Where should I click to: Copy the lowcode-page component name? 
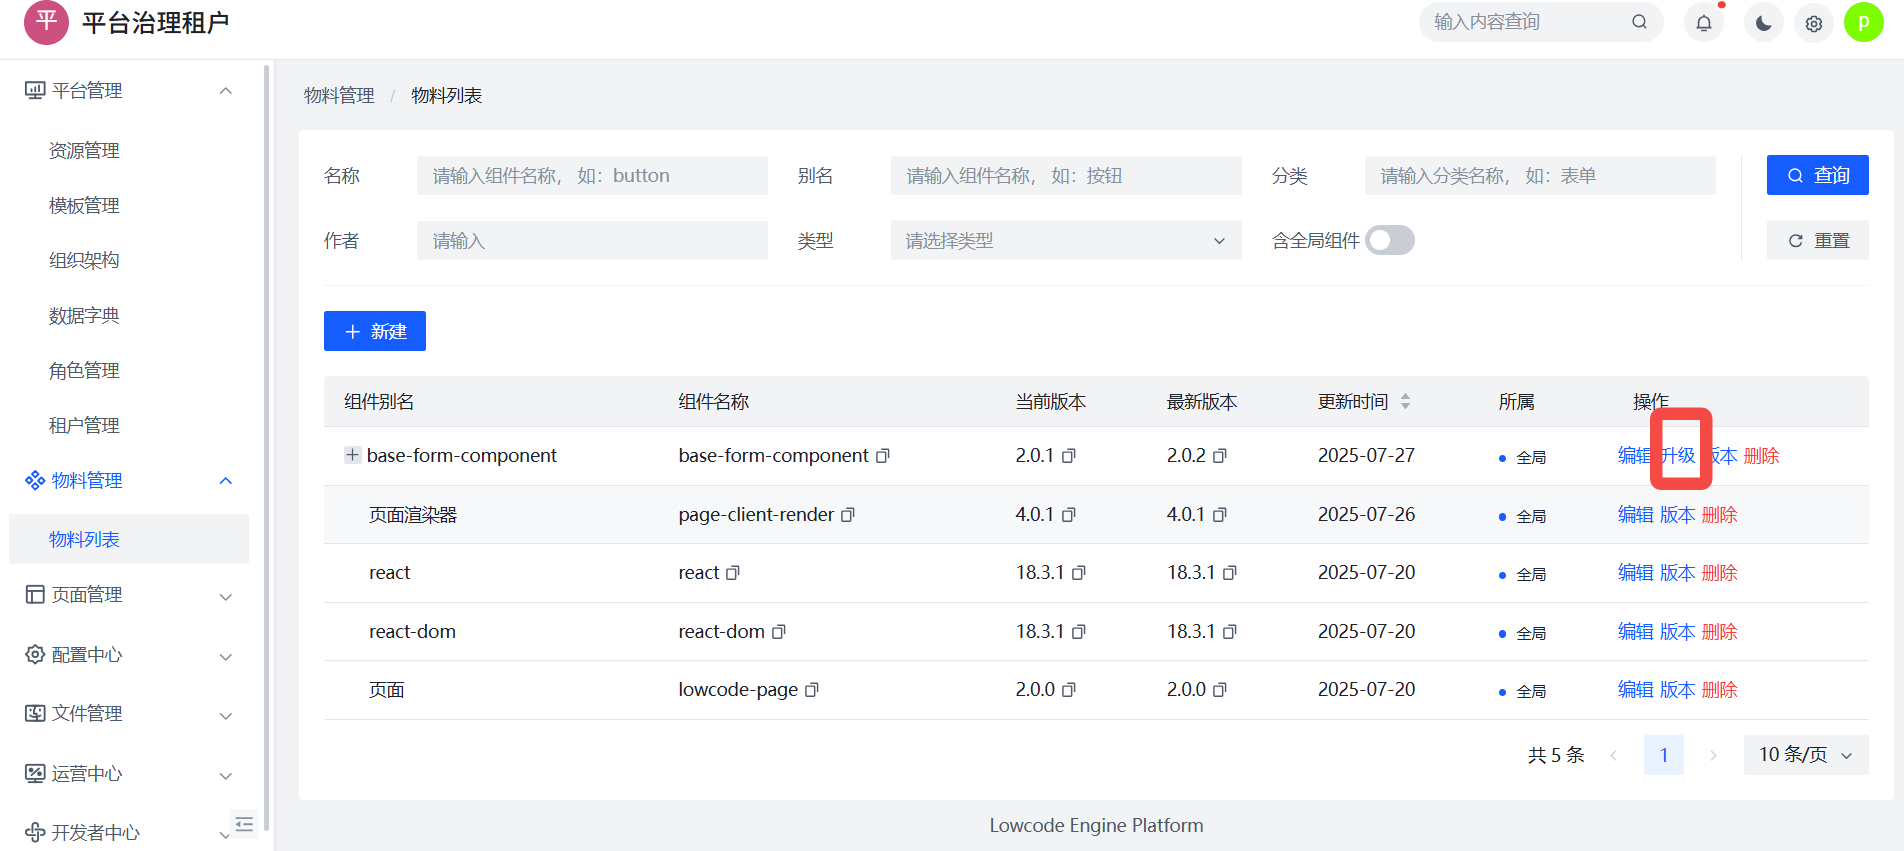(812, 690)
